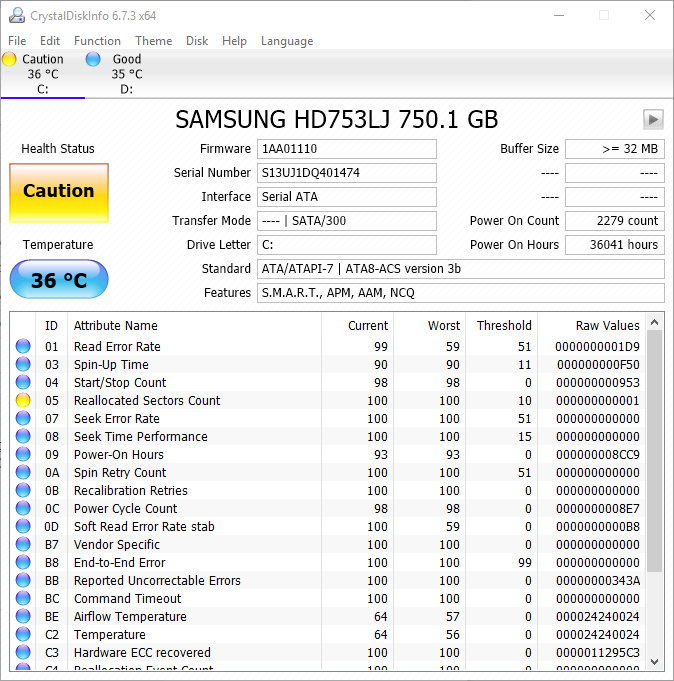Click the blue Good status icon for drive D:
This screenshot has width=674, height=681.
pos(93,60)
